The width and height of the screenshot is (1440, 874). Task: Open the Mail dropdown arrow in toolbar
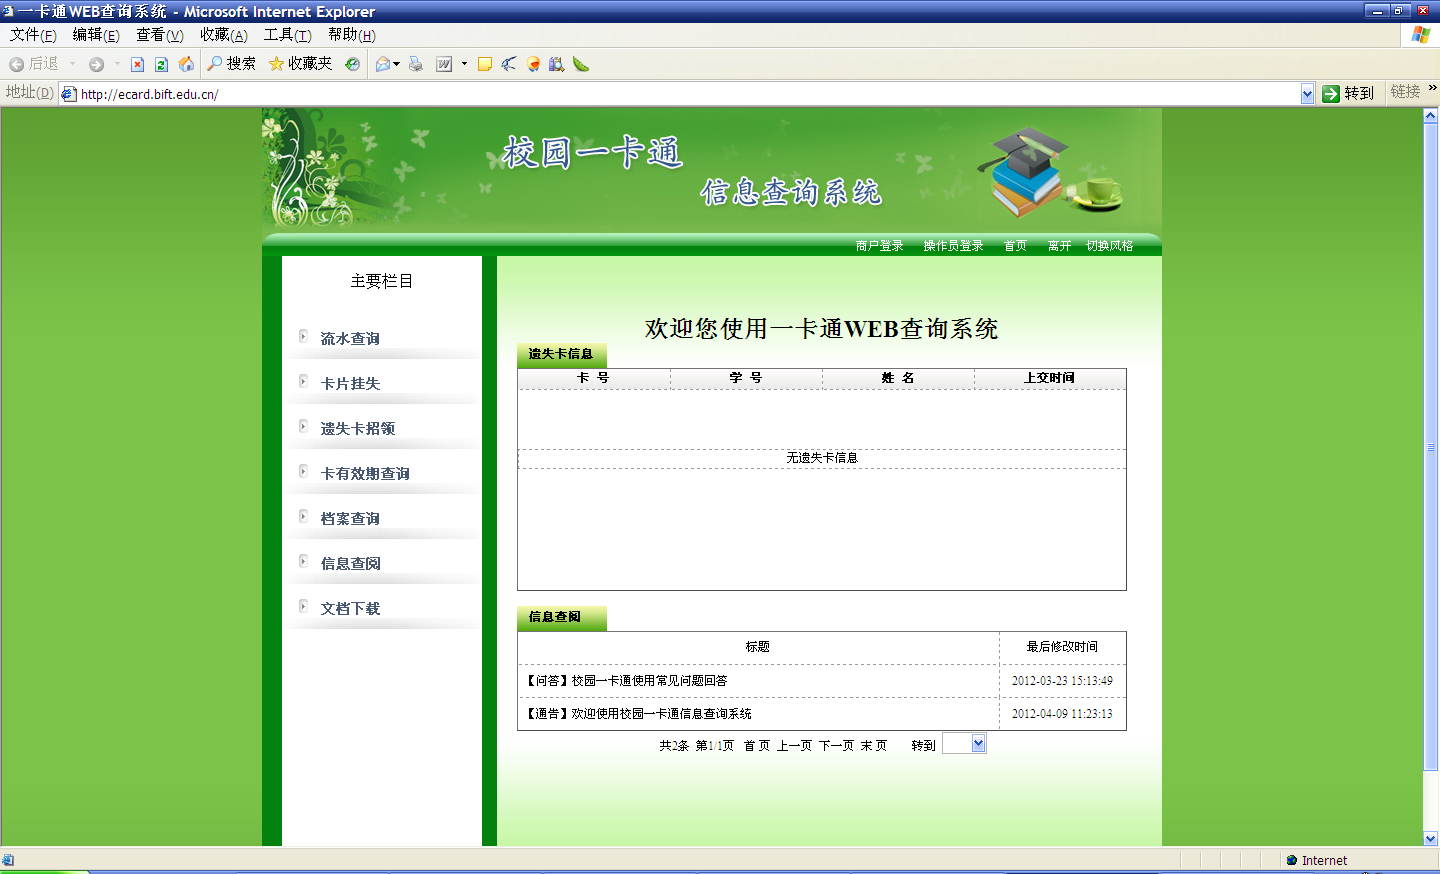click(397, 64)
